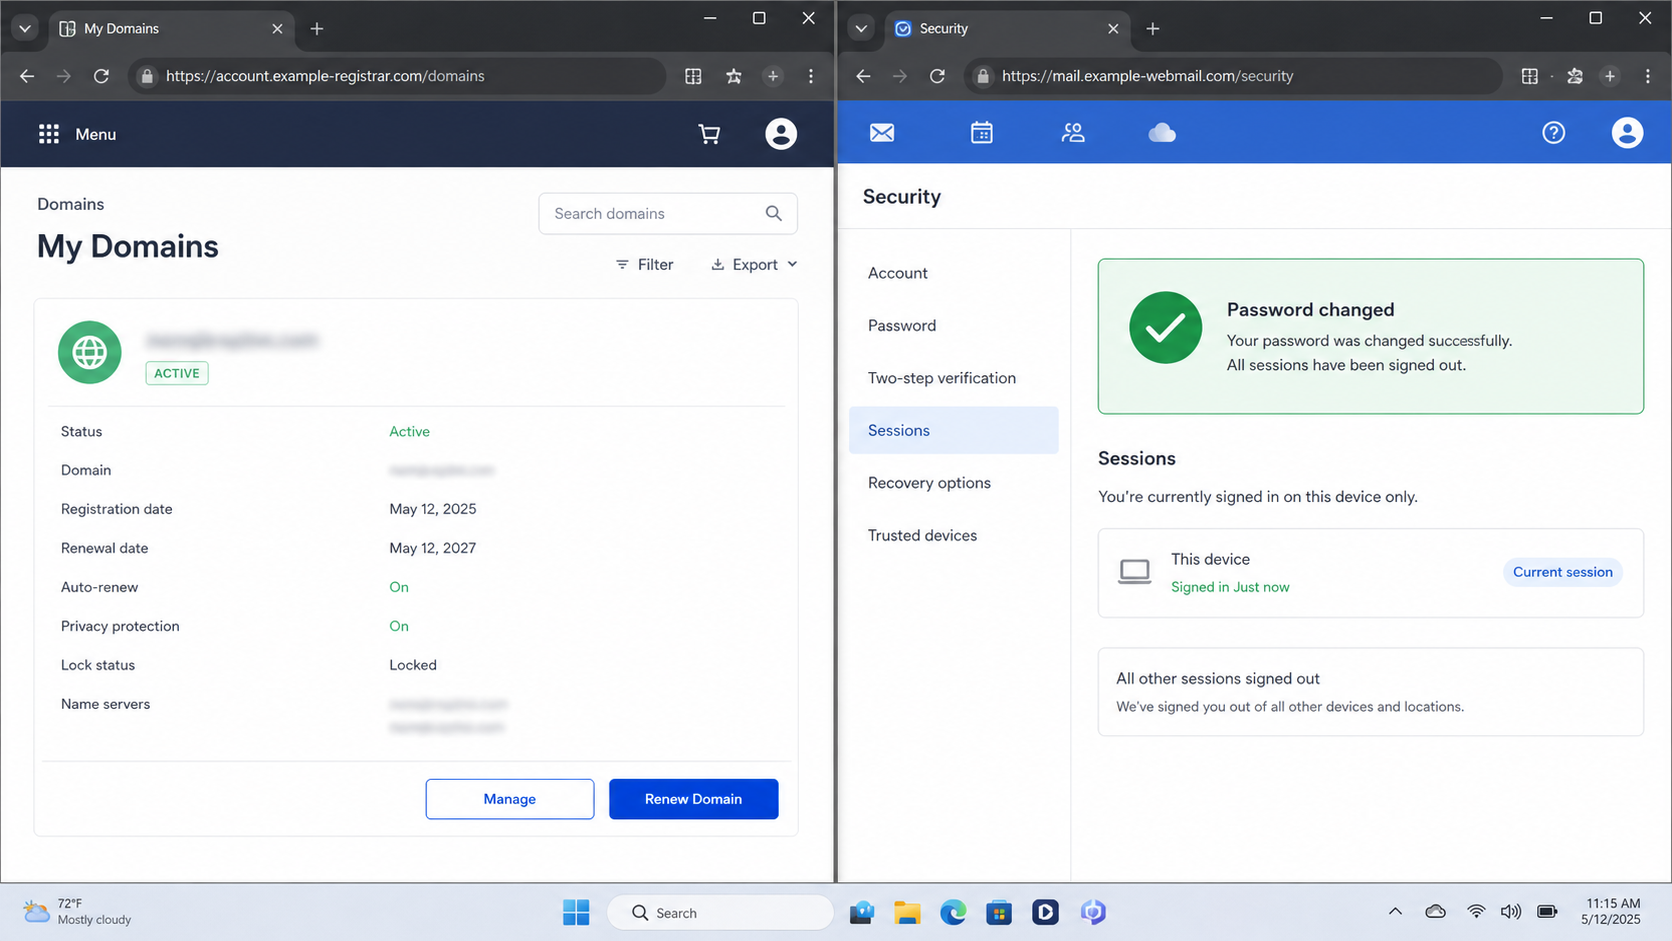The width and height of the screenshot is (1672, 941).
Task: Open Two-step verification settings
Action: [942, 378]
